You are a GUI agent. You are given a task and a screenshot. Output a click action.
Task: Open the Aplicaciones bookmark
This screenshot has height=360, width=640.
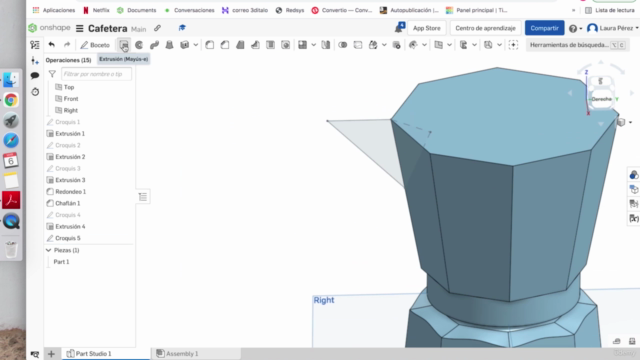pos(54,10)
